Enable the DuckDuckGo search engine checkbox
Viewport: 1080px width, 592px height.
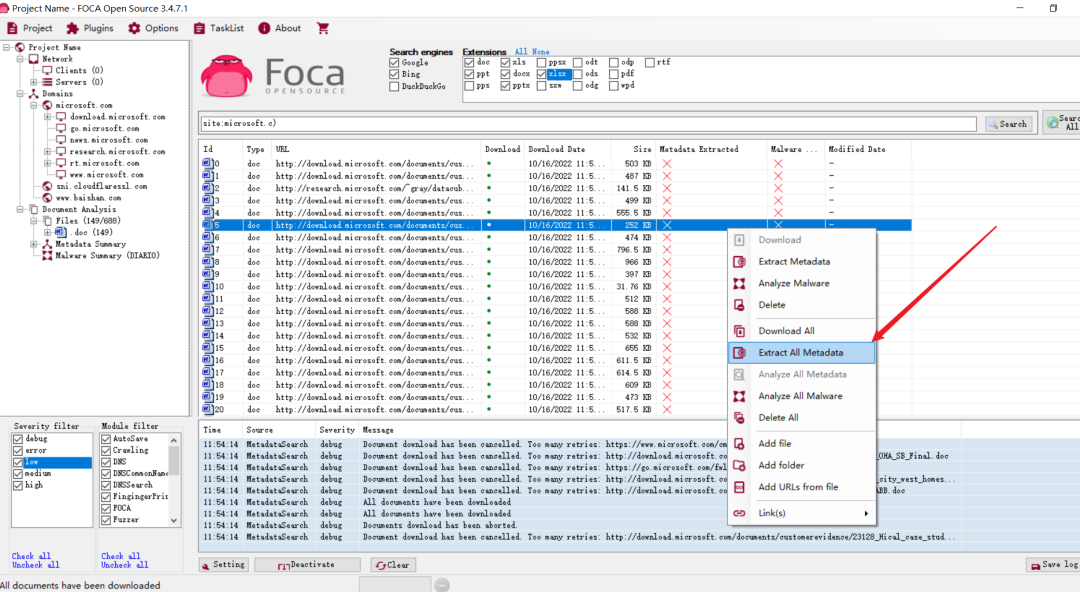point(394,87)
